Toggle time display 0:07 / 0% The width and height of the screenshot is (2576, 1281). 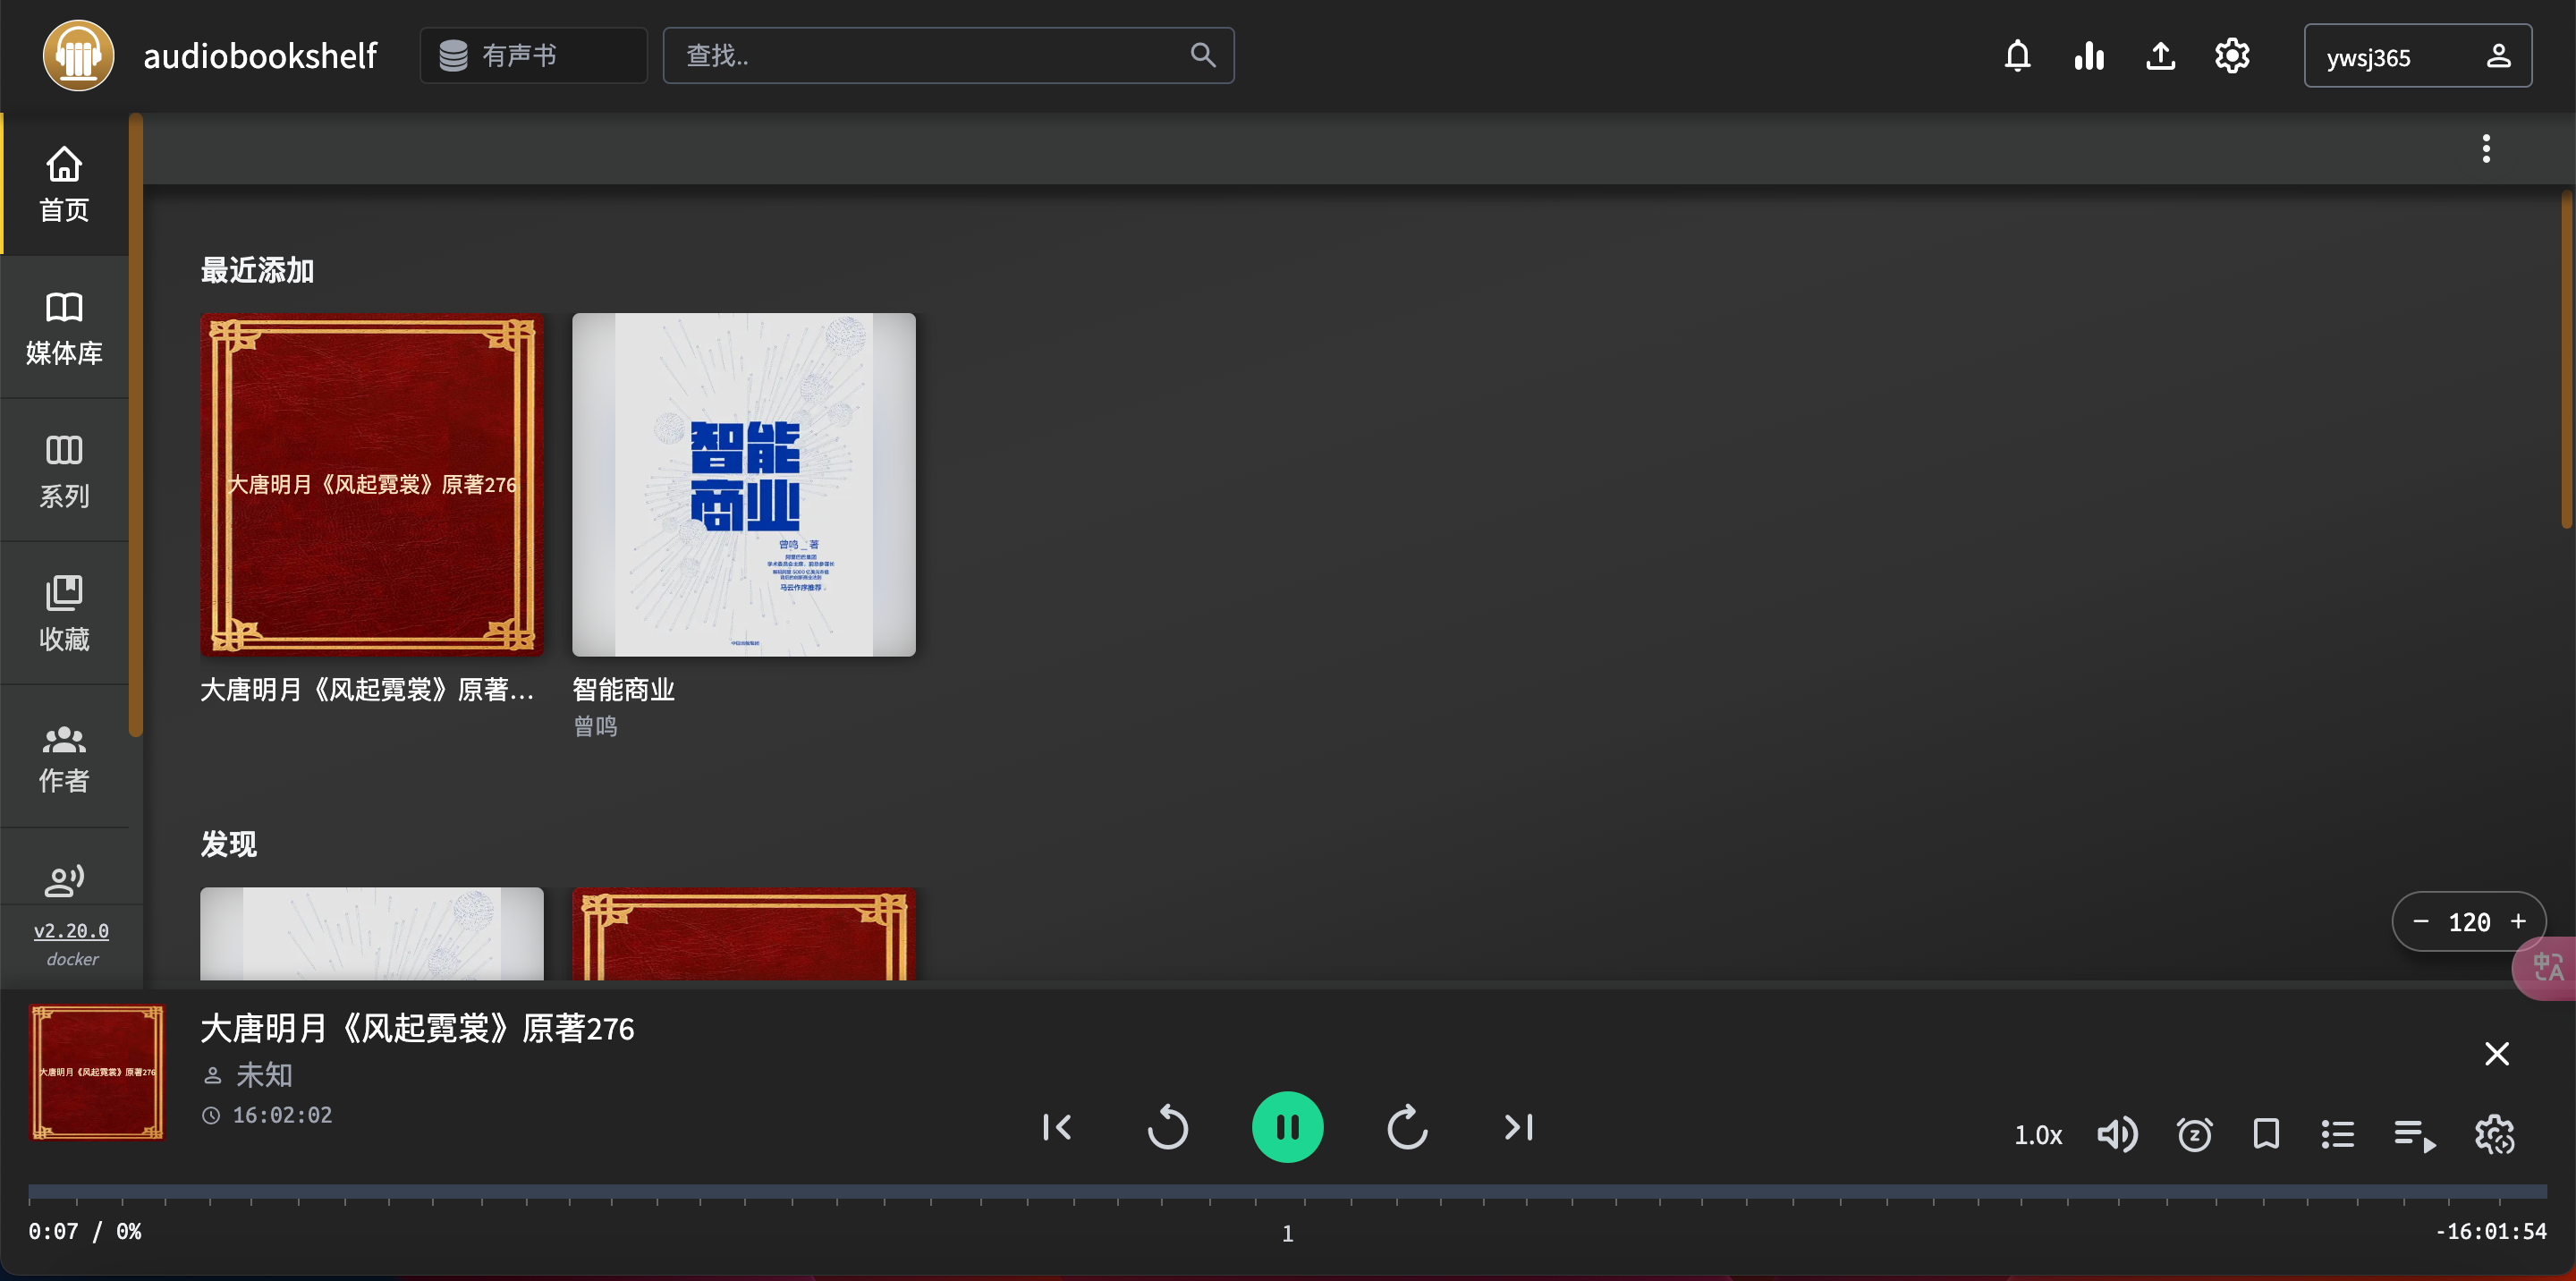click(85, 1231)
